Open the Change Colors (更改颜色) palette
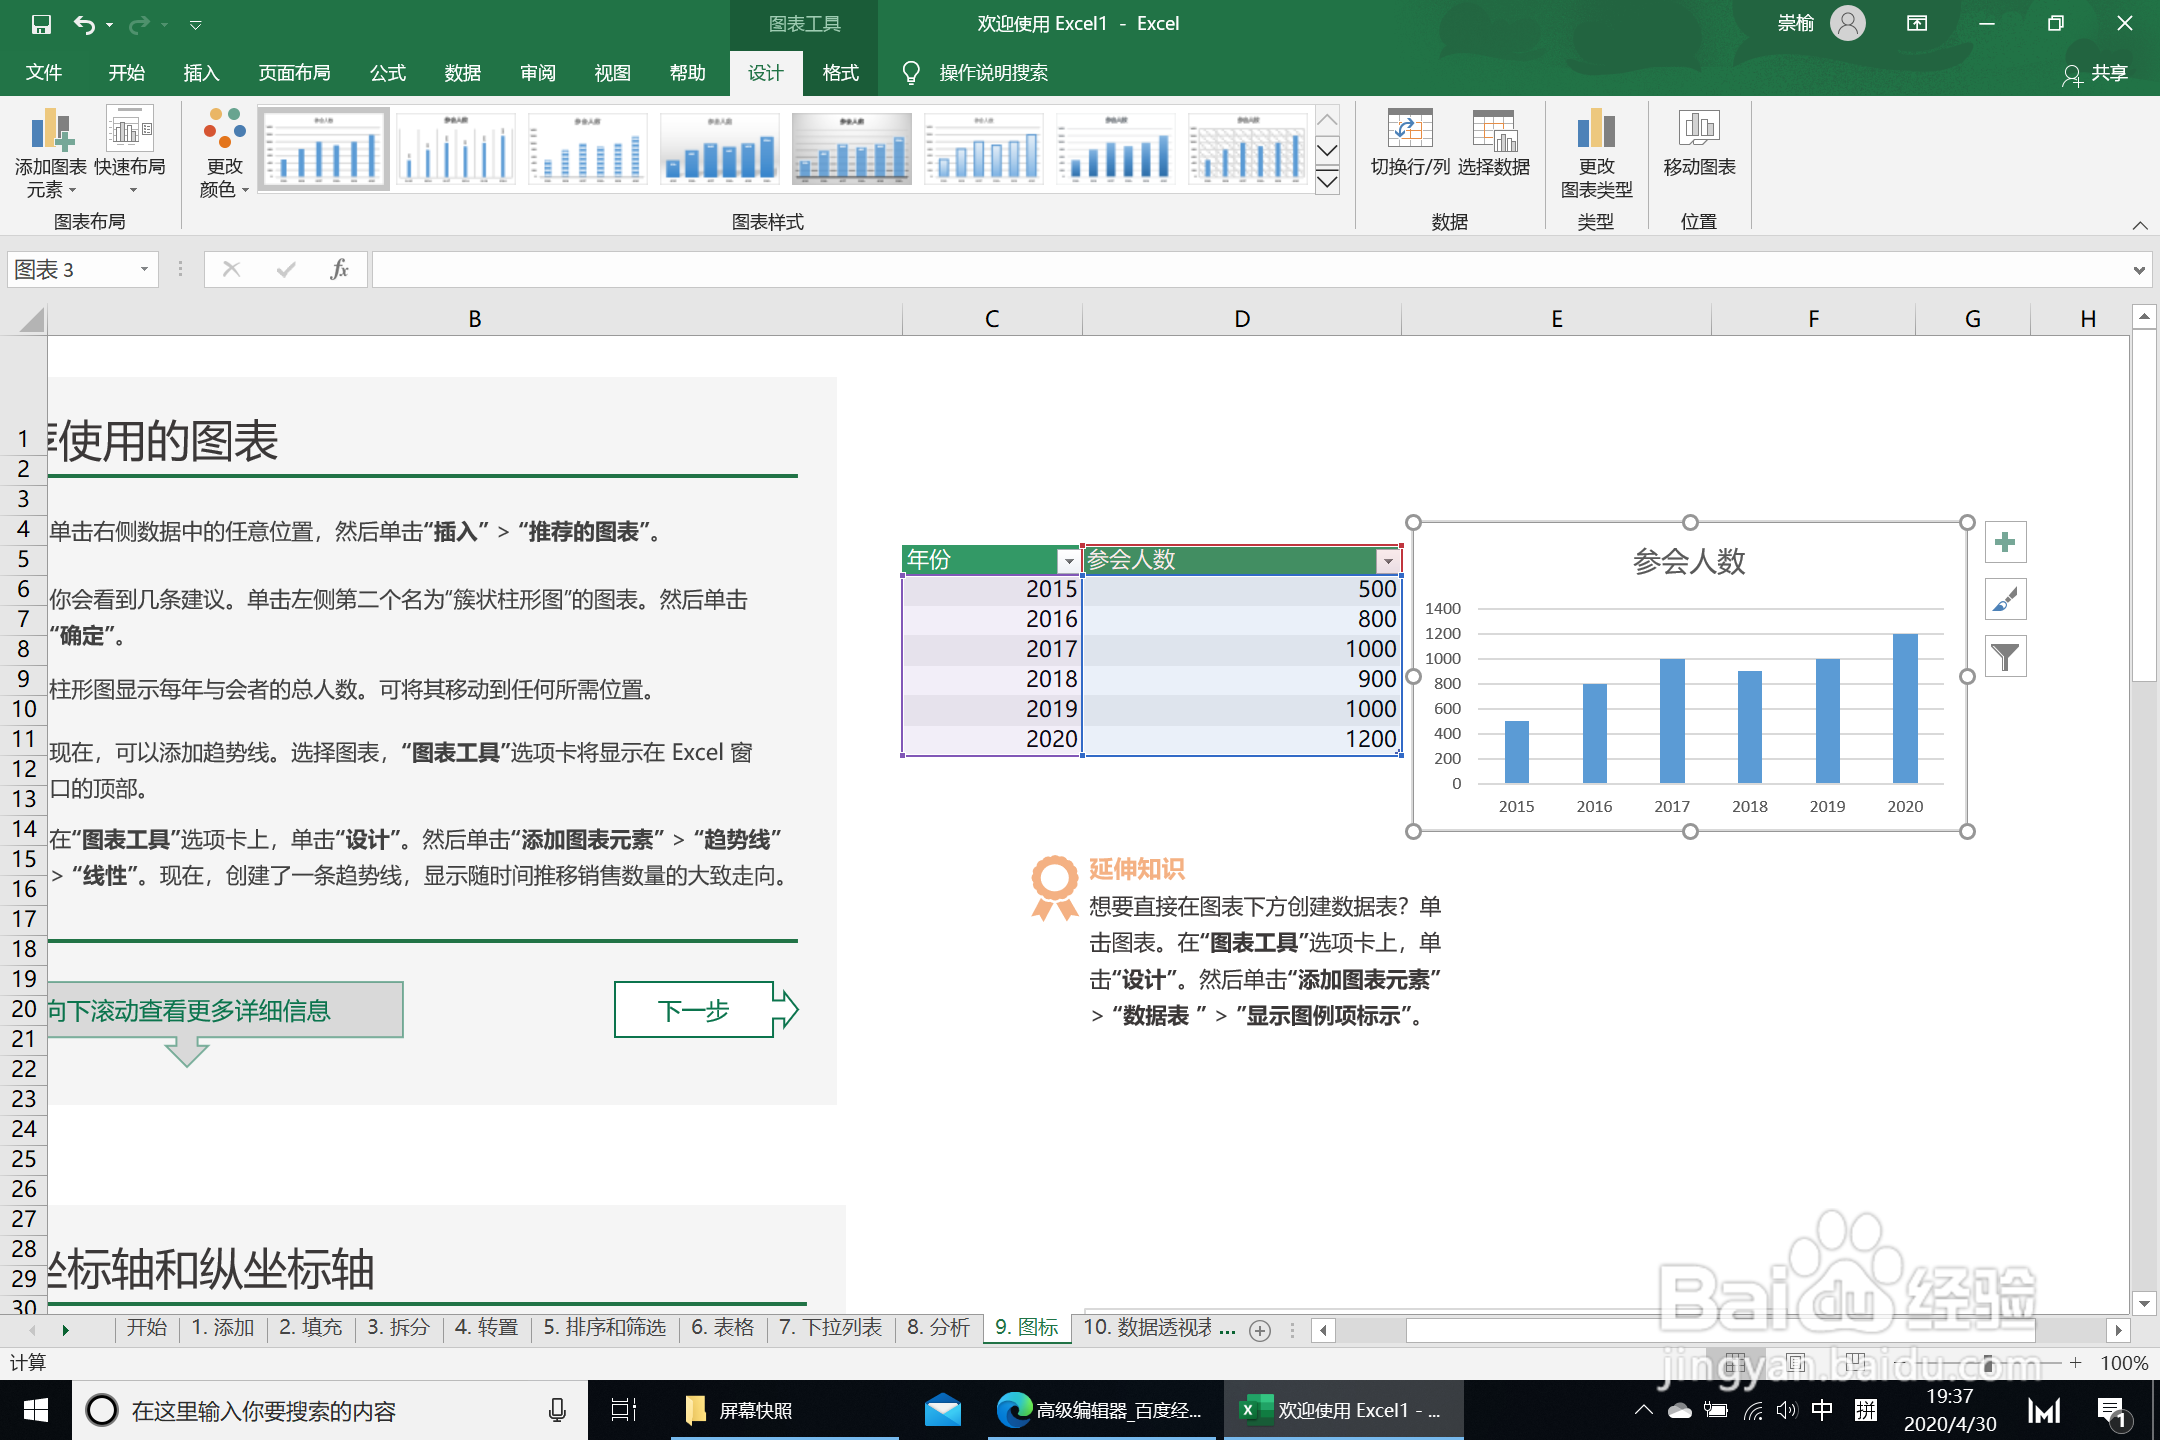The width and height of the screenshot is (2160, 1440). 225,153
